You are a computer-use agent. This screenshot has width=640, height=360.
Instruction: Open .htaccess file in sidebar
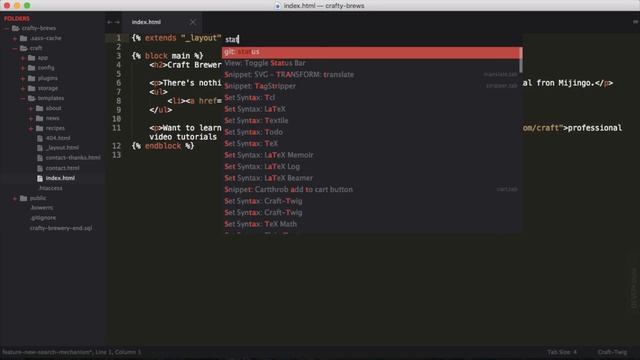pos(50,188)
